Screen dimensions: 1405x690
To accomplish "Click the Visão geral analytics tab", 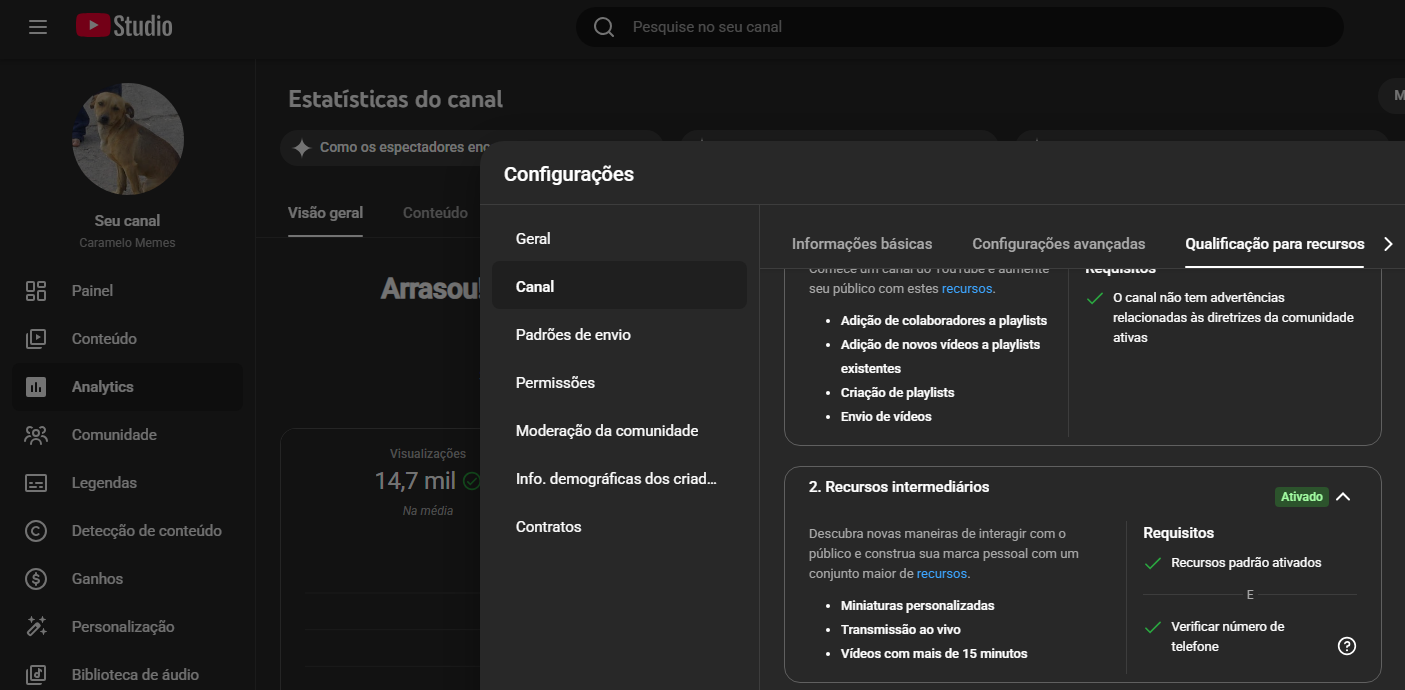I will pyautogui.click(x=325, y=213).
